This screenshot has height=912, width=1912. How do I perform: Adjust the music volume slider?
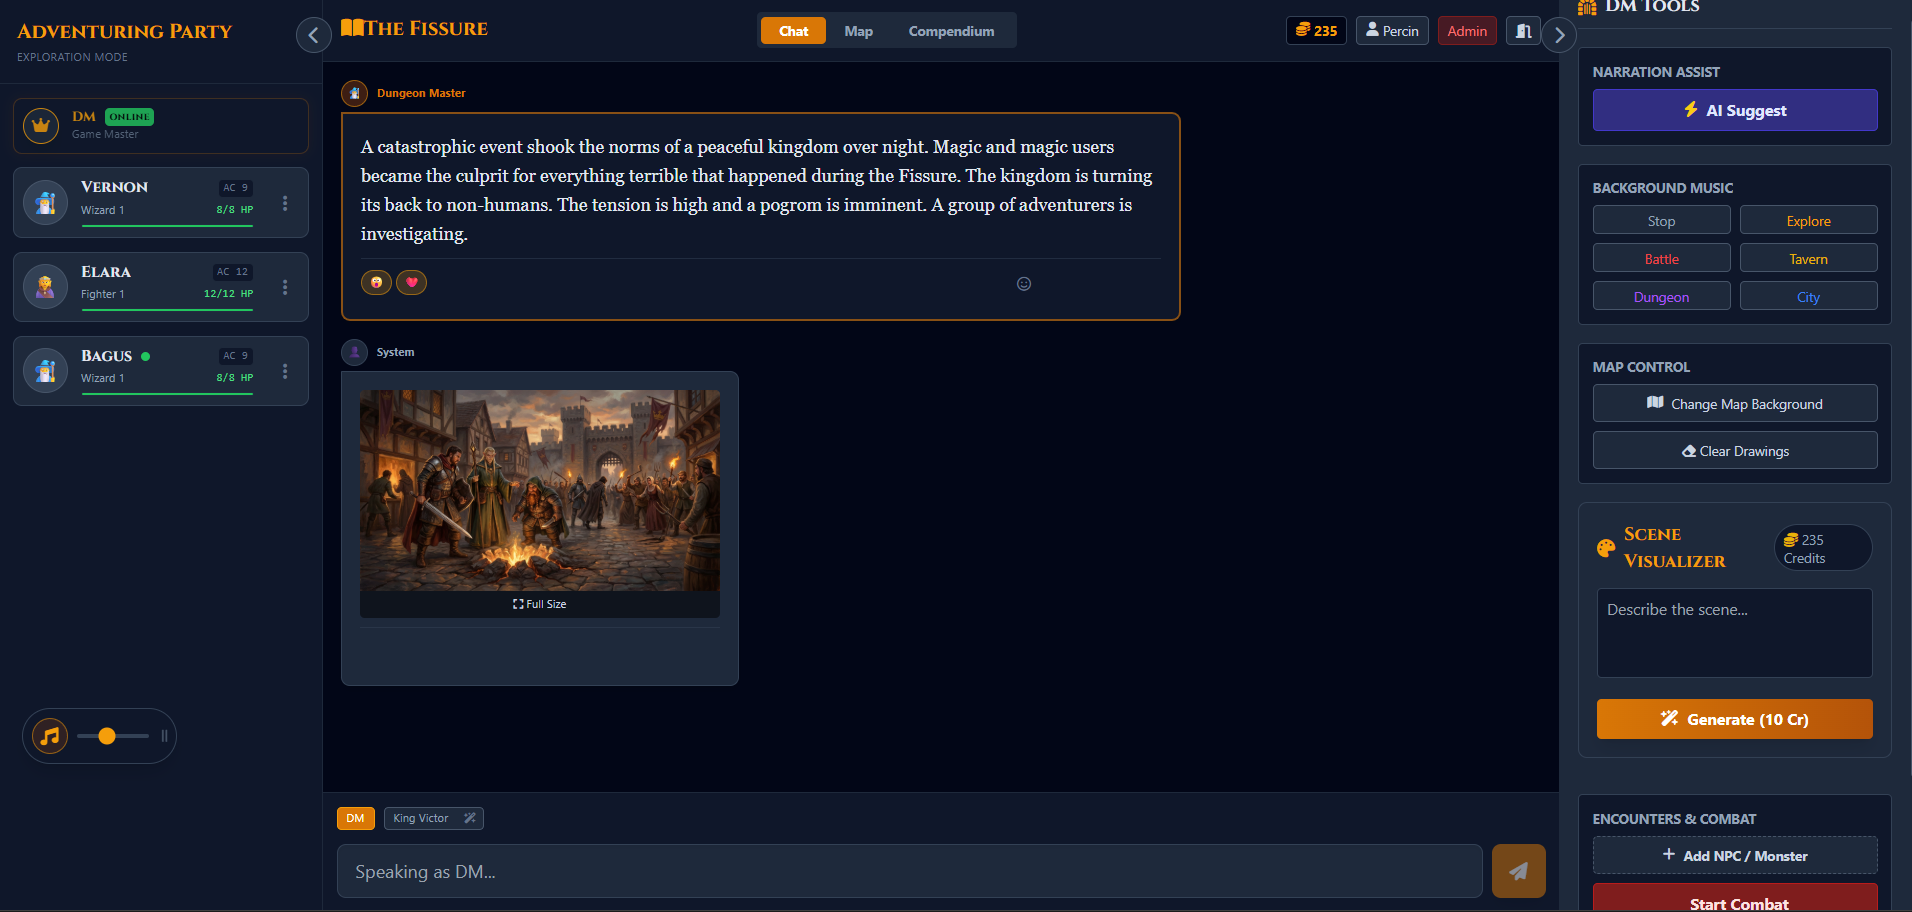107,735
